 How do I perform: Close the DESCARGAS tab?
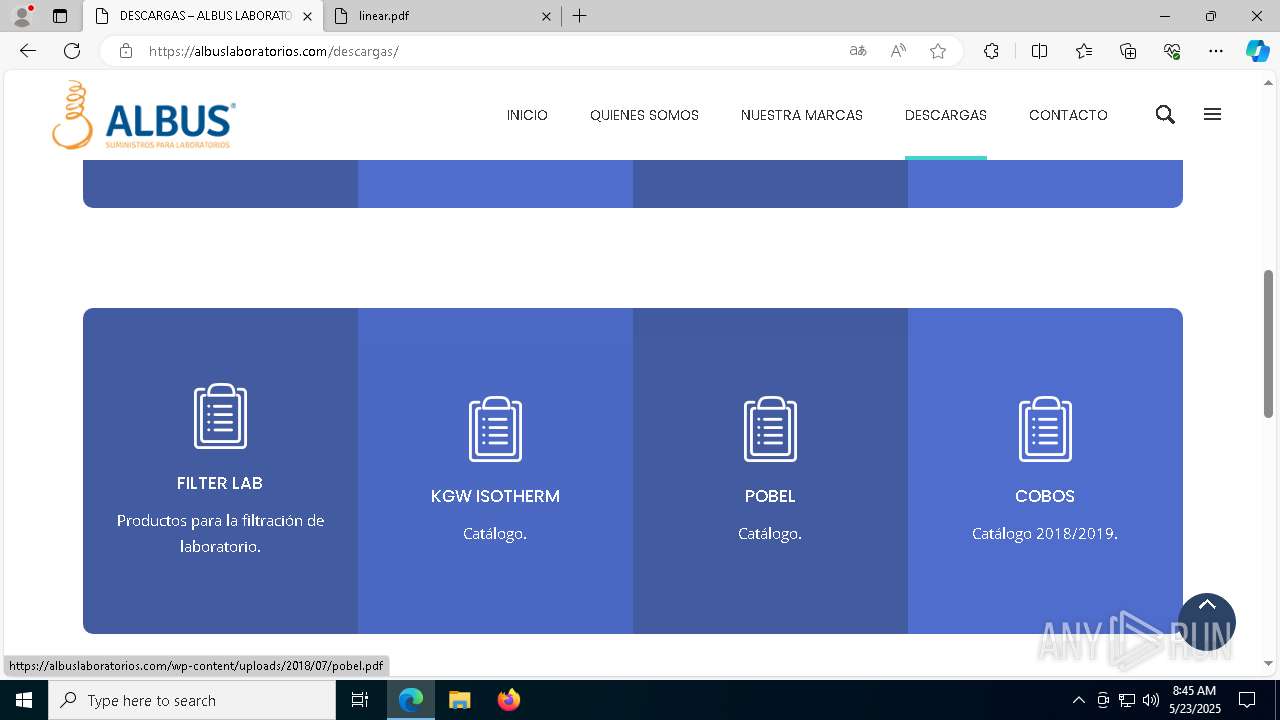coord(307,16)
